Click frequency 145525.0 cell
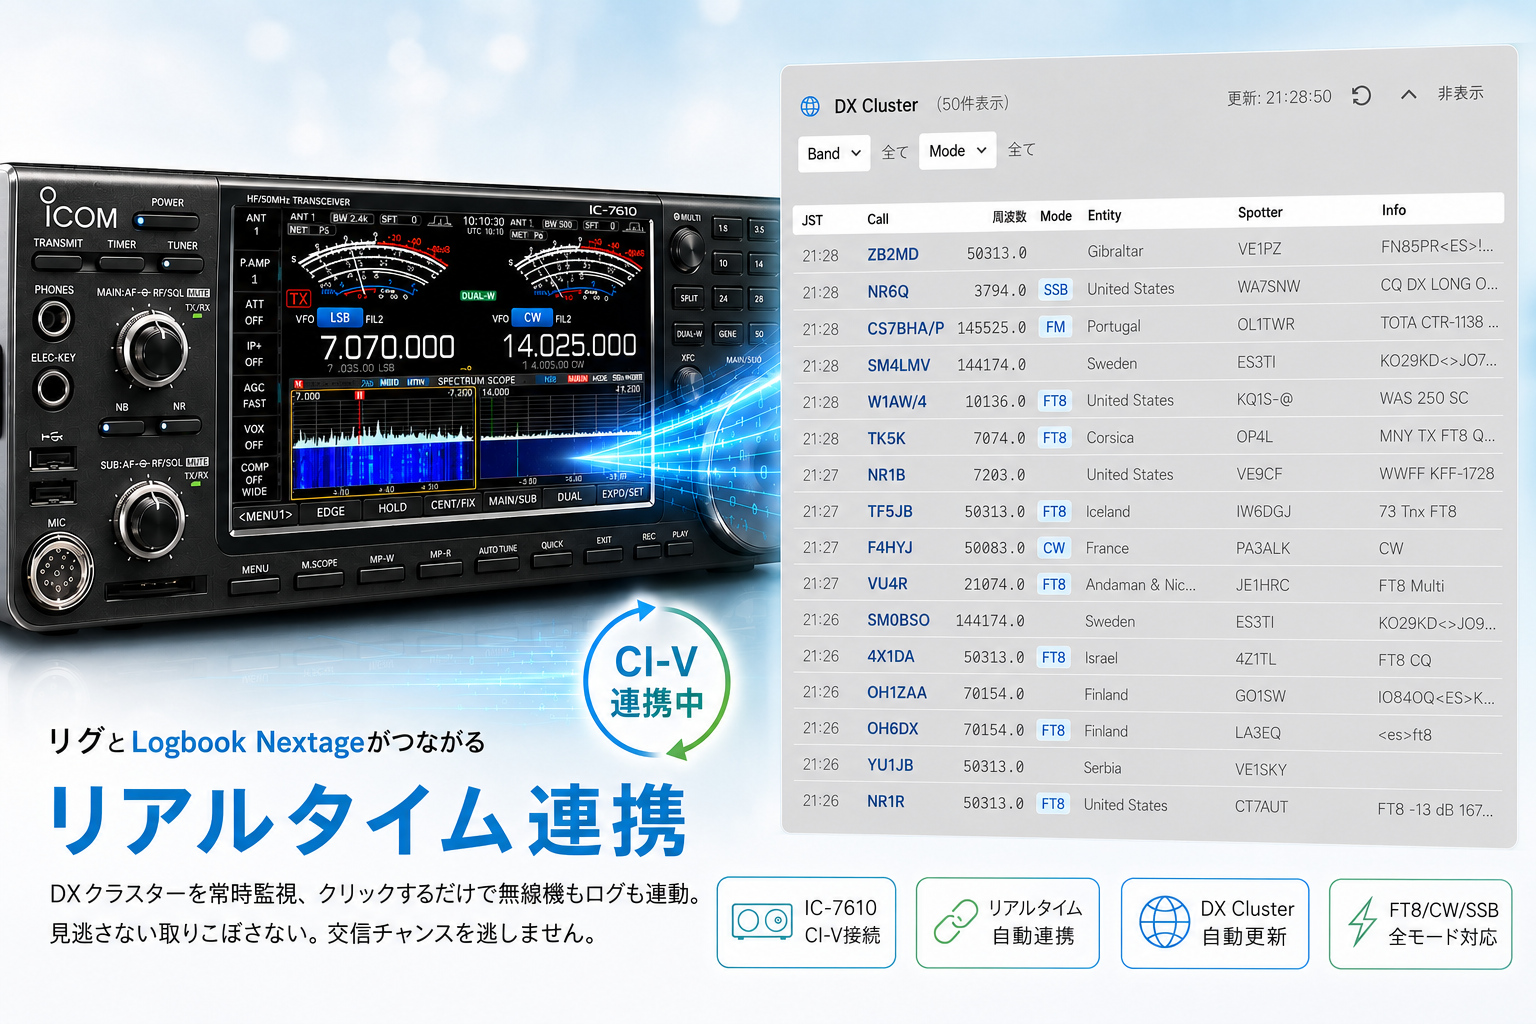This screenshot has width=1536, height=1024. pos(991,328)
